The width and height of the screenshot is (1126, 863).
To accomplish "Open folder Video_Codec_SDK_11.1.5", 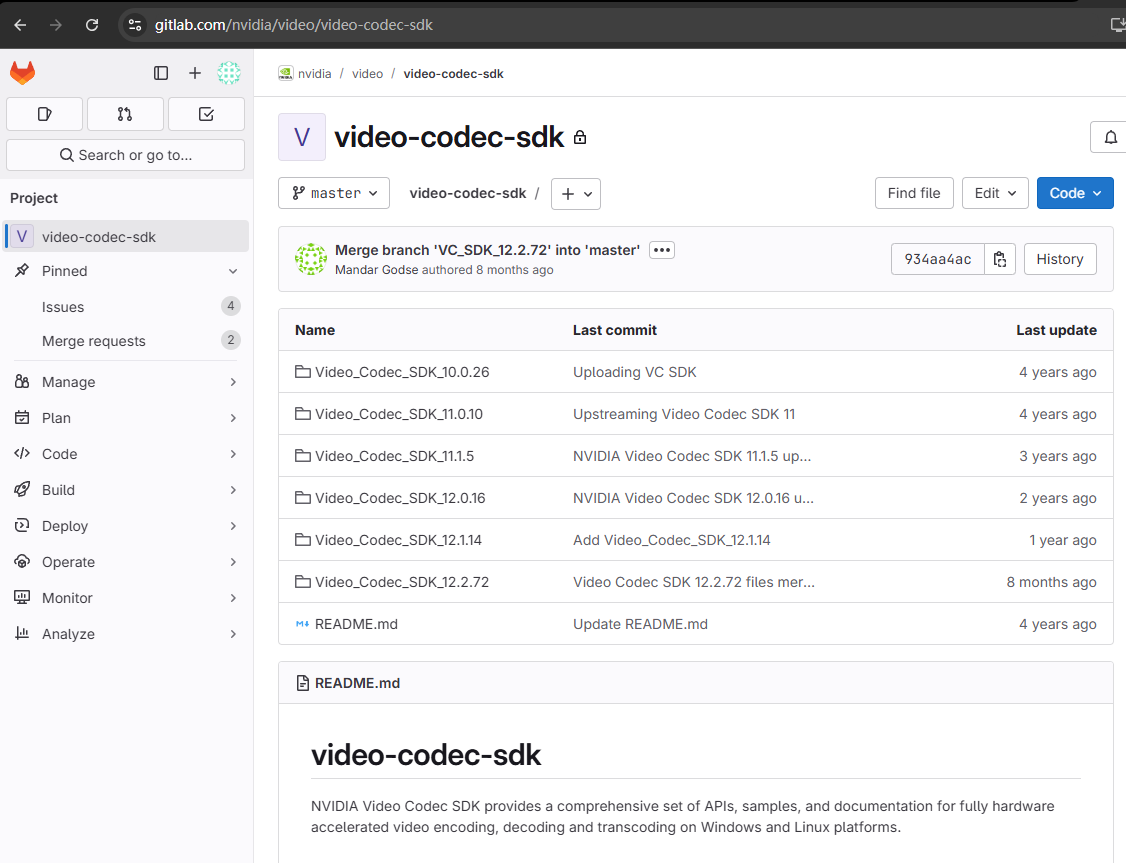I will pyautogui.click(x=394, y=456).
